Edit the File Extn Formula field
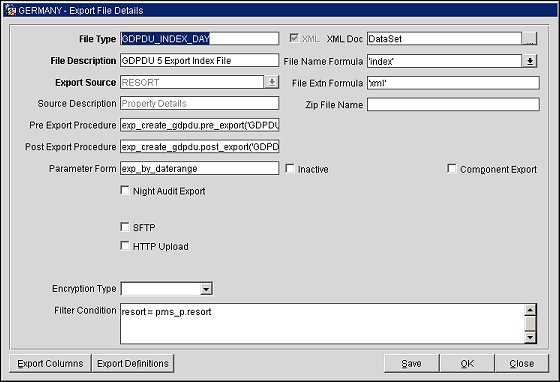560x382 pixels. point(453,83)
